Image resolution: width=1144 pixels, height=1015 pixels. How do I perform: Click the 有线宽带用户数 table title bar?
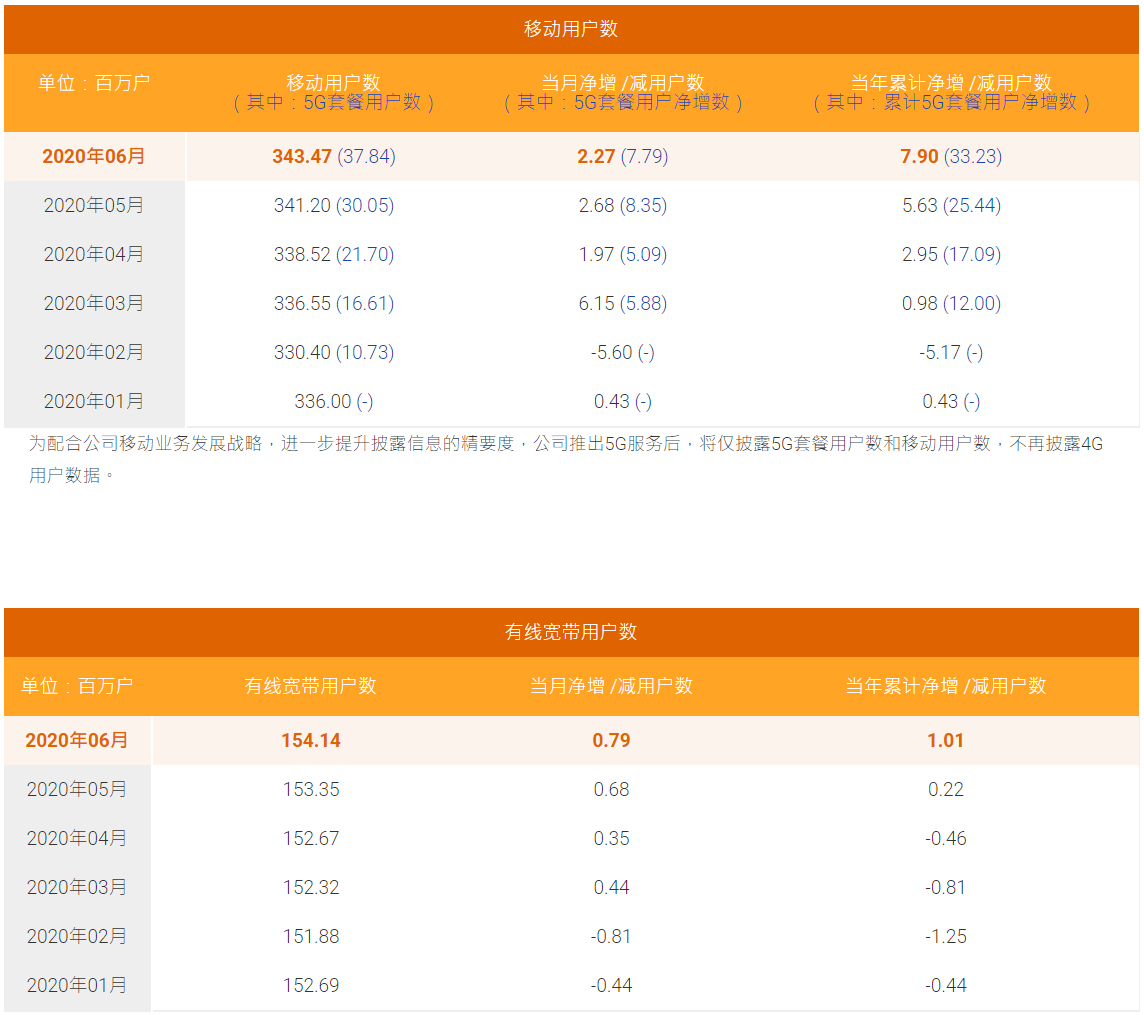pyautogui.click(x=571, y=632)
